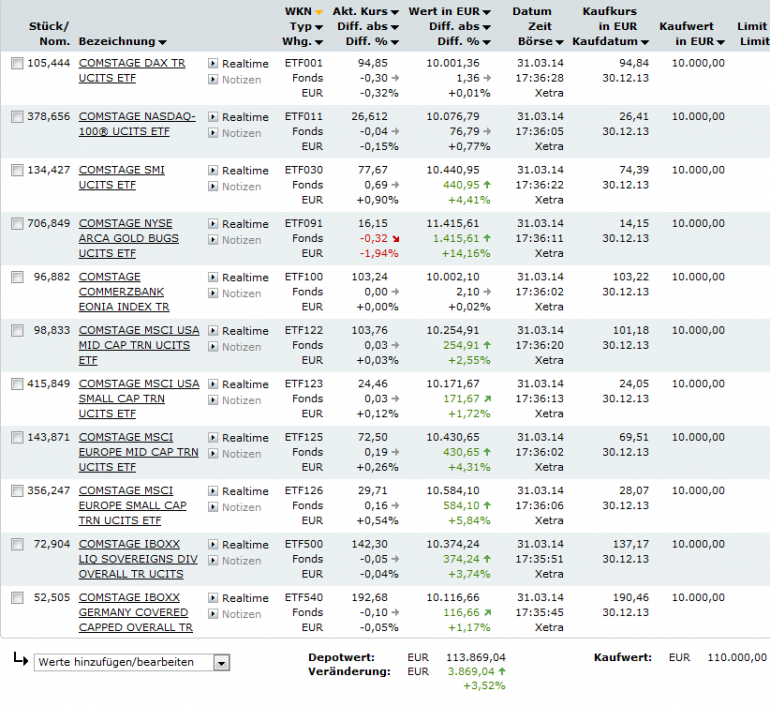The width and height of the screenshot is (770, 707).
Task: Open Realtime icon for MSCI EUROPE MID CAP
Action: [213, 437]
